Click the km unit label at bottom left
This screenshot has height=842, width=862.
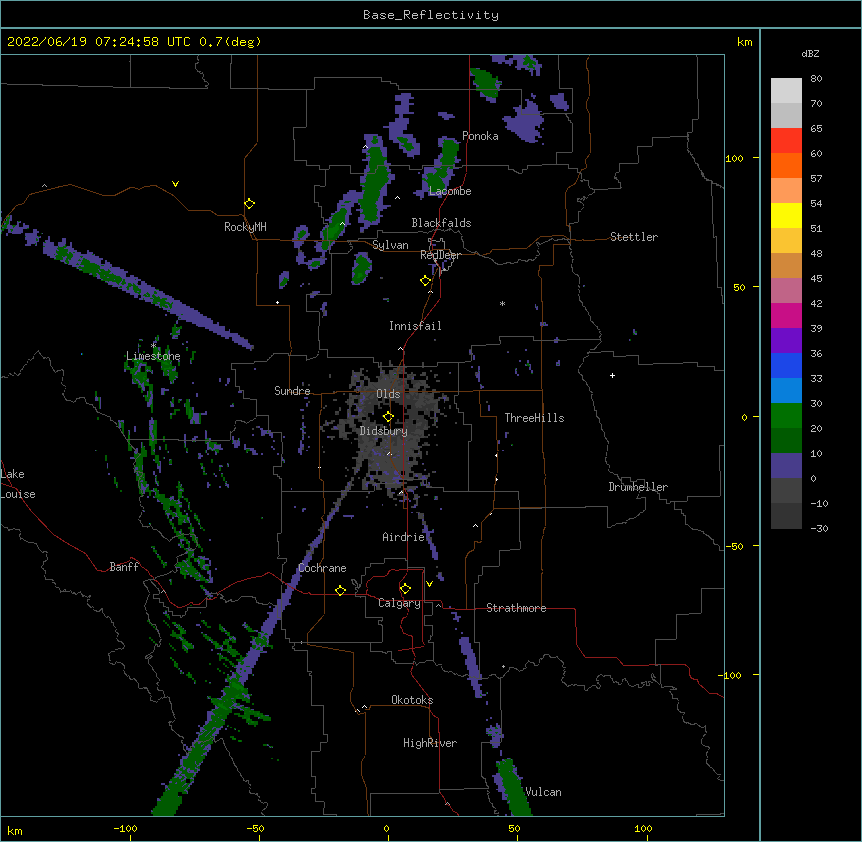pyautogui.click(x=15, y=830)
